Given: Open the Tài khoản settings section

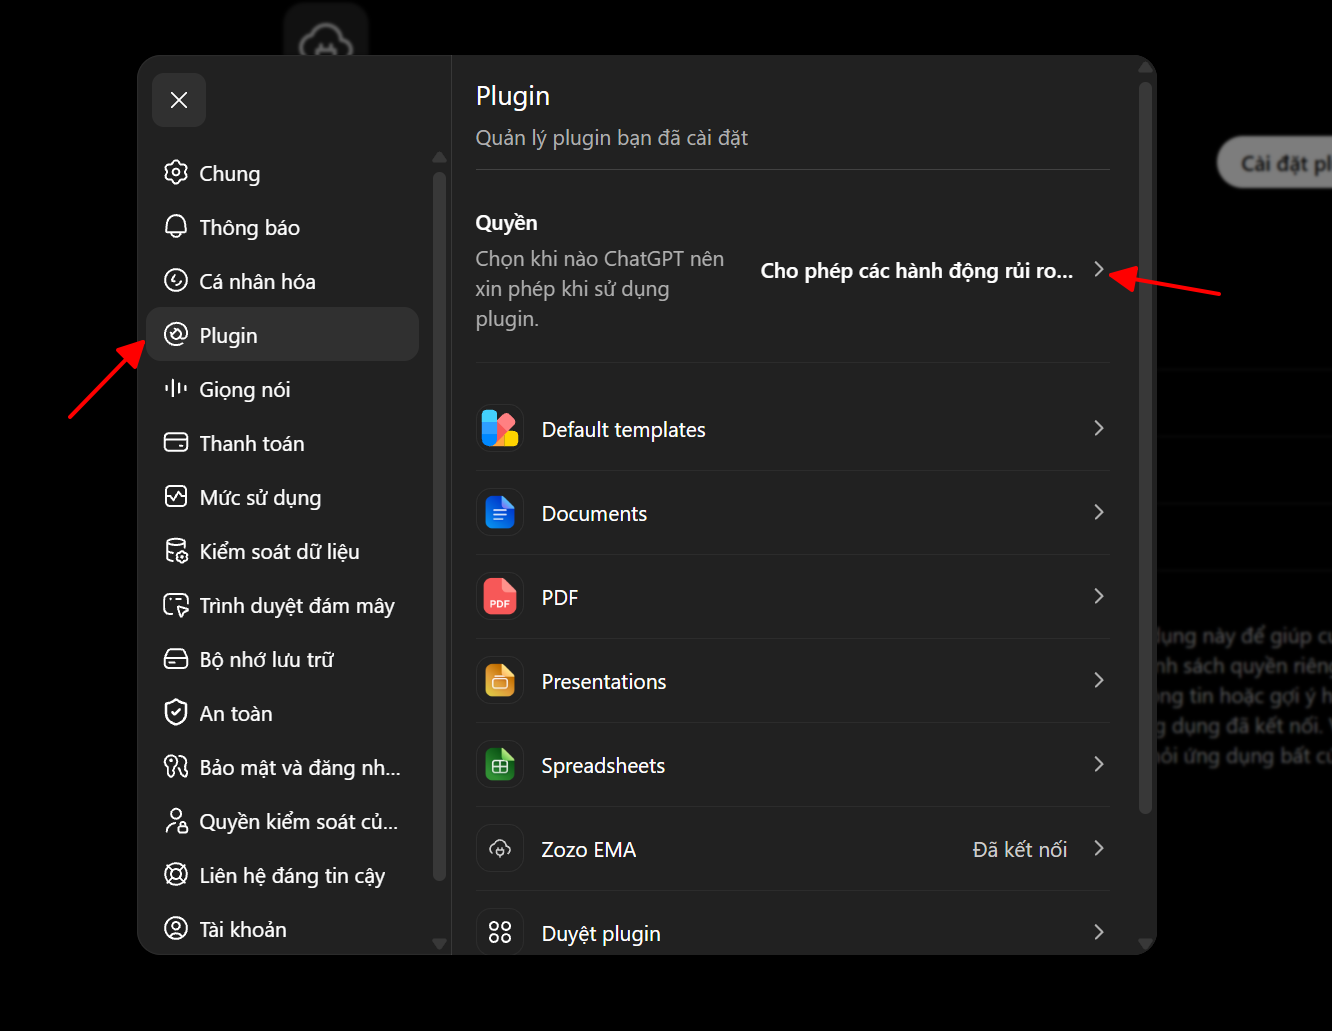Looking at the screenshot, I should click(282, 929).
